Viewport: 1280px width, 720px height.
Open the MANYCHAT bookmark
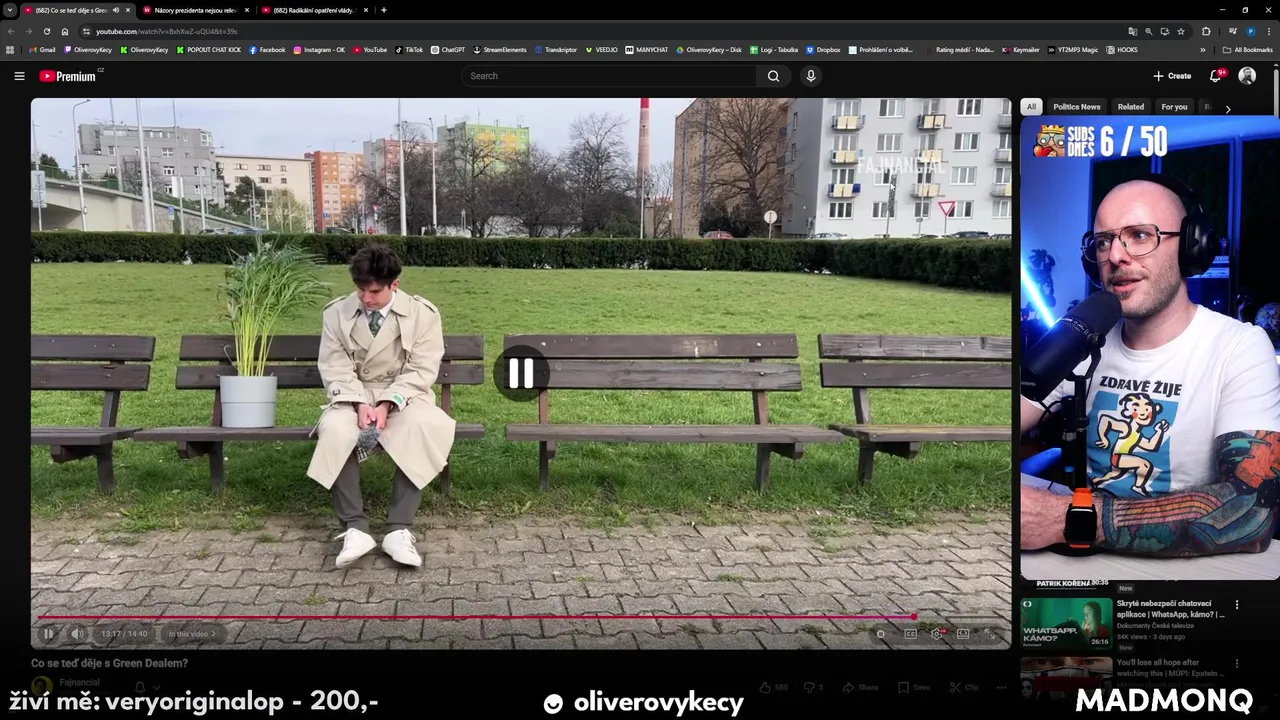coord(647,50)
